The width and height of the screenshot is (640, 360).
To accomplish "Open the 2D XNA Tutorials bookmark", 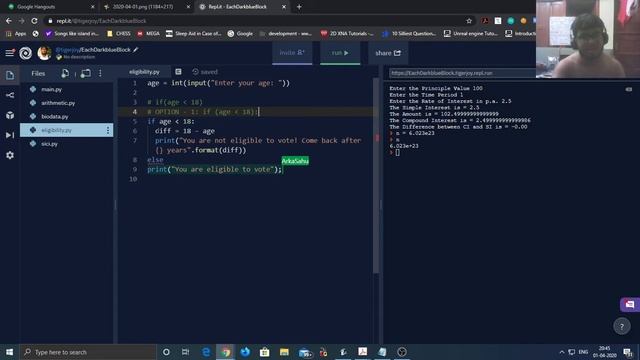I will (x=347, y=33).
